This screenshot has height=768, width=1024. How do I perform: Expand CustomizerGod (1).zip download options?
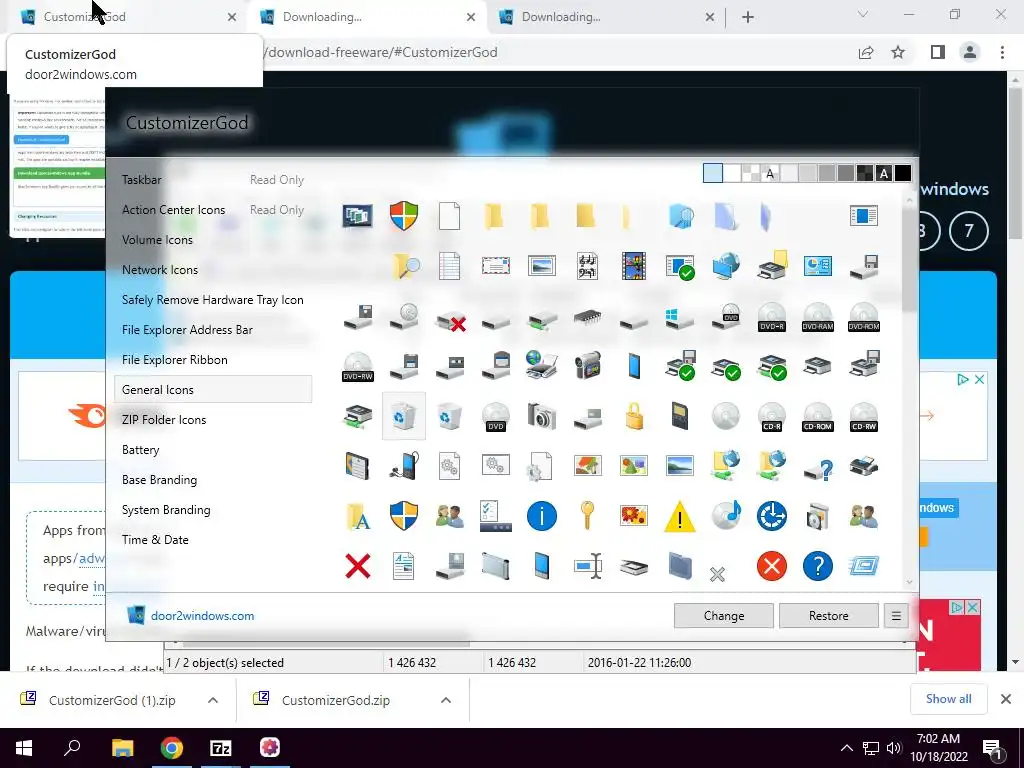tap(212, 700)
